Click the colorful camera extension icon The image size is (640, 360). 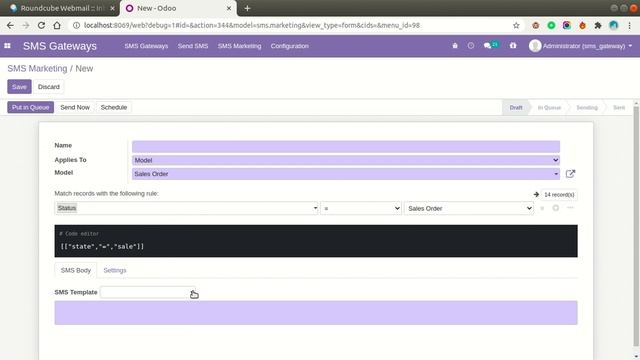567,25
